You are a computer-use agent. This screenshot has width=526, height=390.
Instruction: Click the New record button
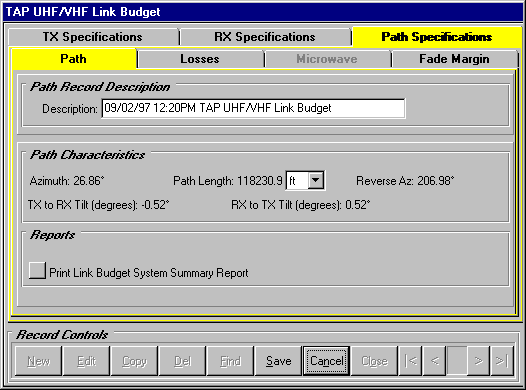tap(39, 361)
